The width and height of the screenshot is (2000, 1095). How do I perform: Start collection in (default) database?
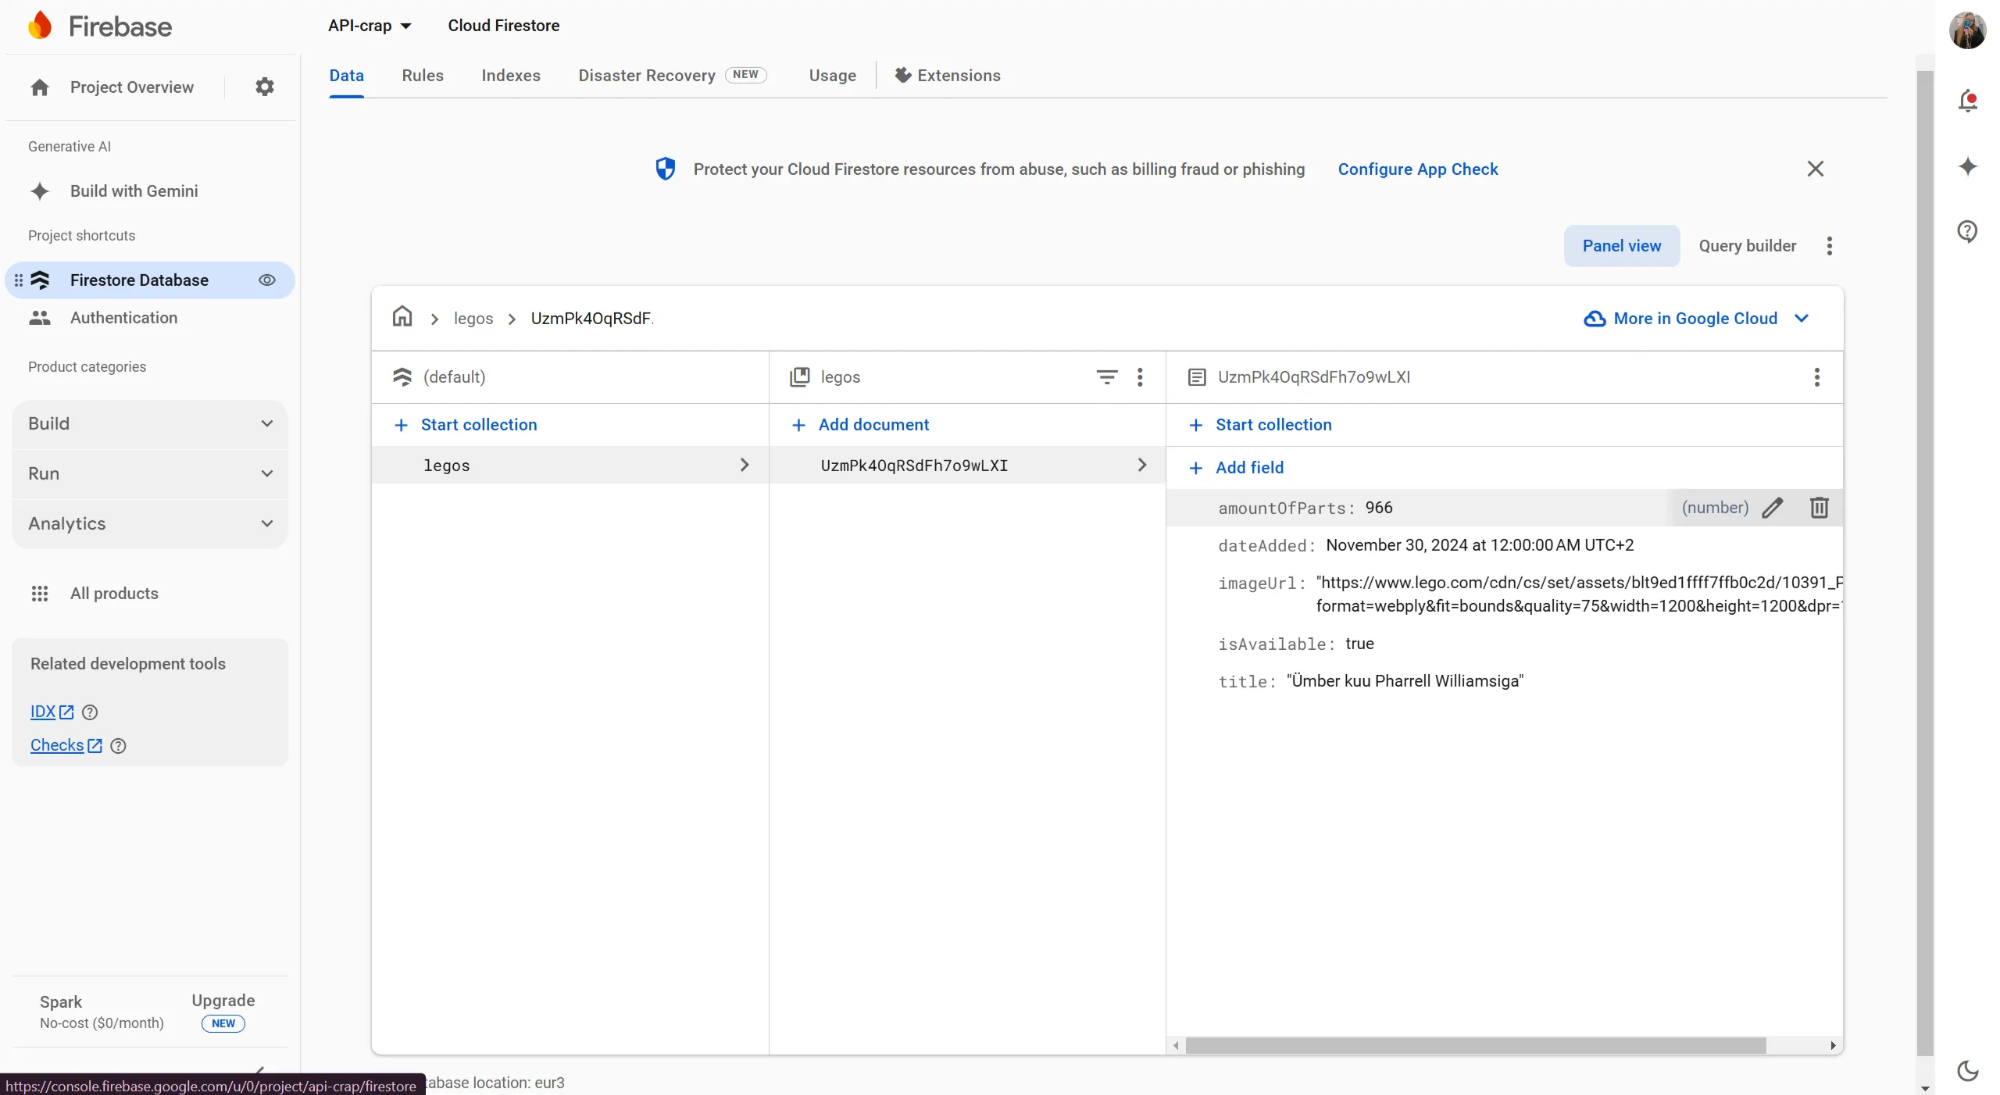coord(466,425)
